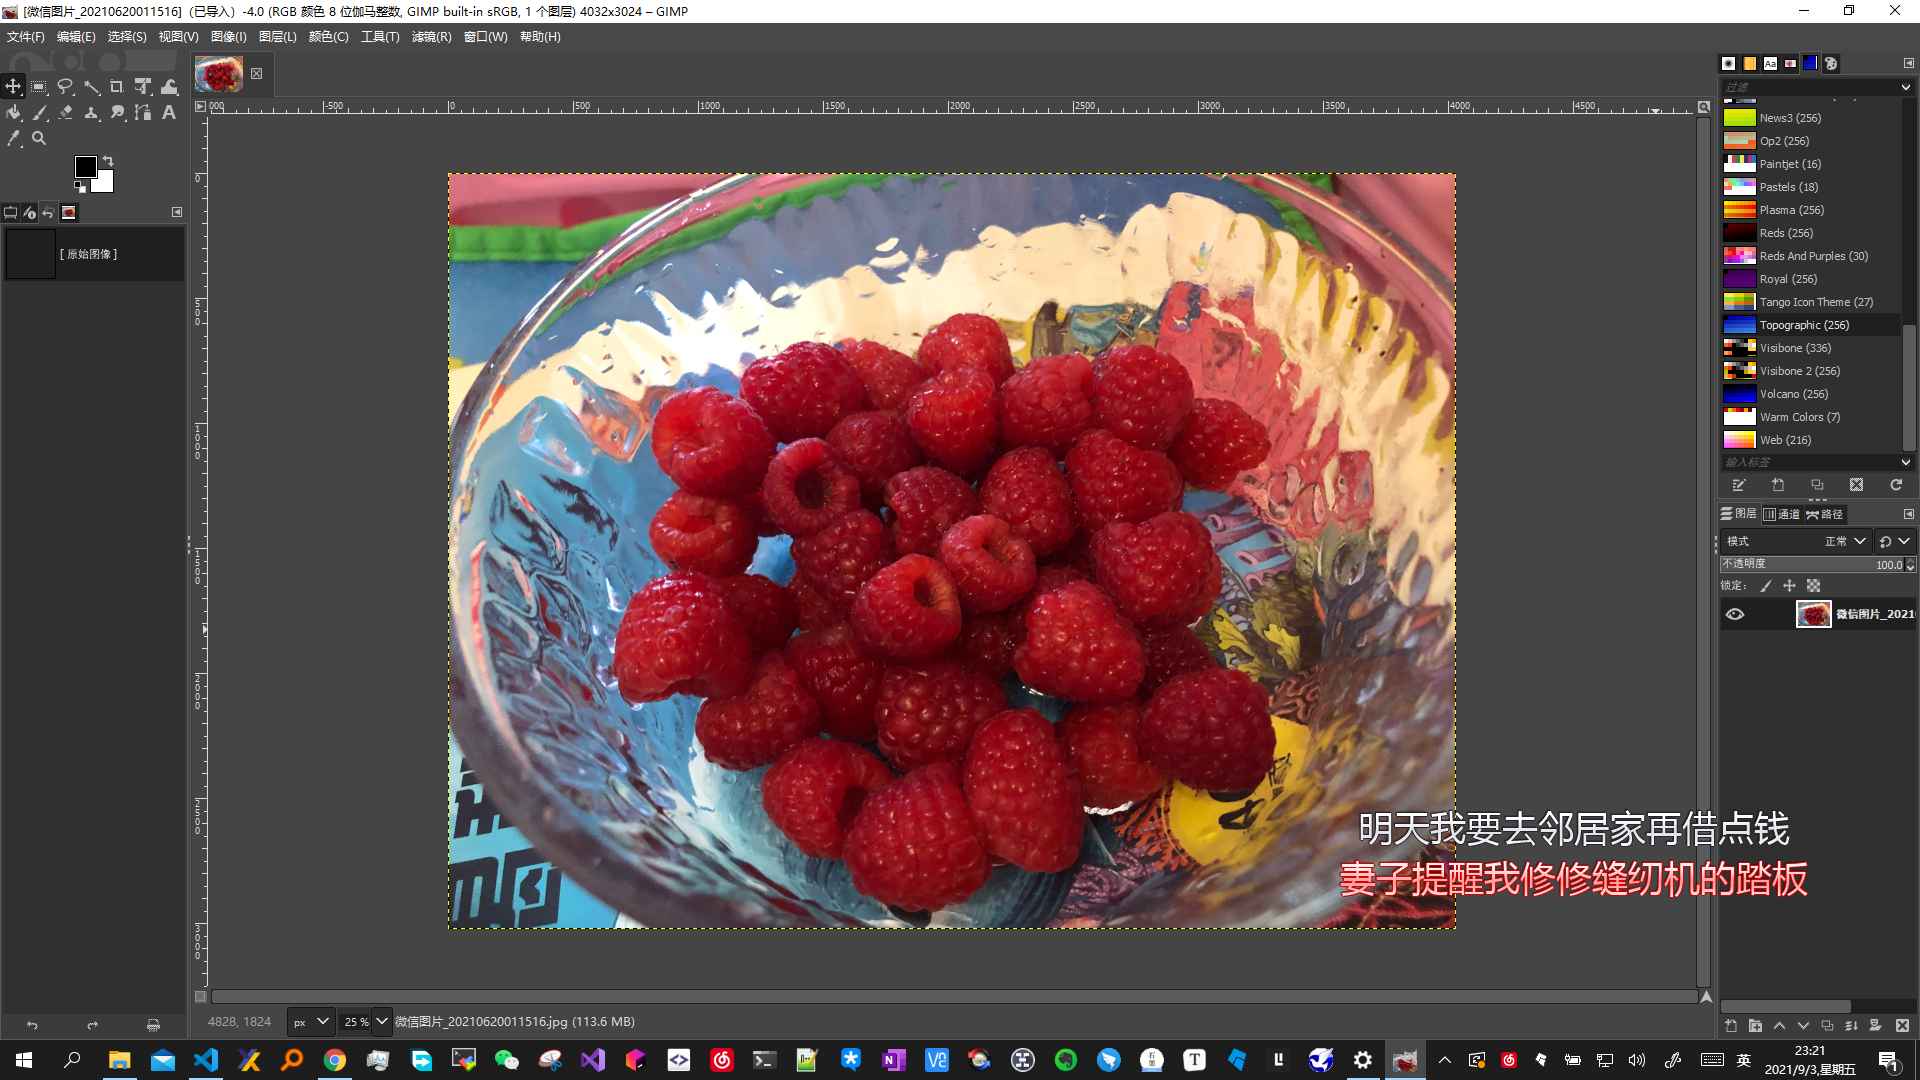The width and height of the screenshot is (1920, 1080).
Task: Adjust the 不透明度 opacity slider
Action: [1813, 563]
